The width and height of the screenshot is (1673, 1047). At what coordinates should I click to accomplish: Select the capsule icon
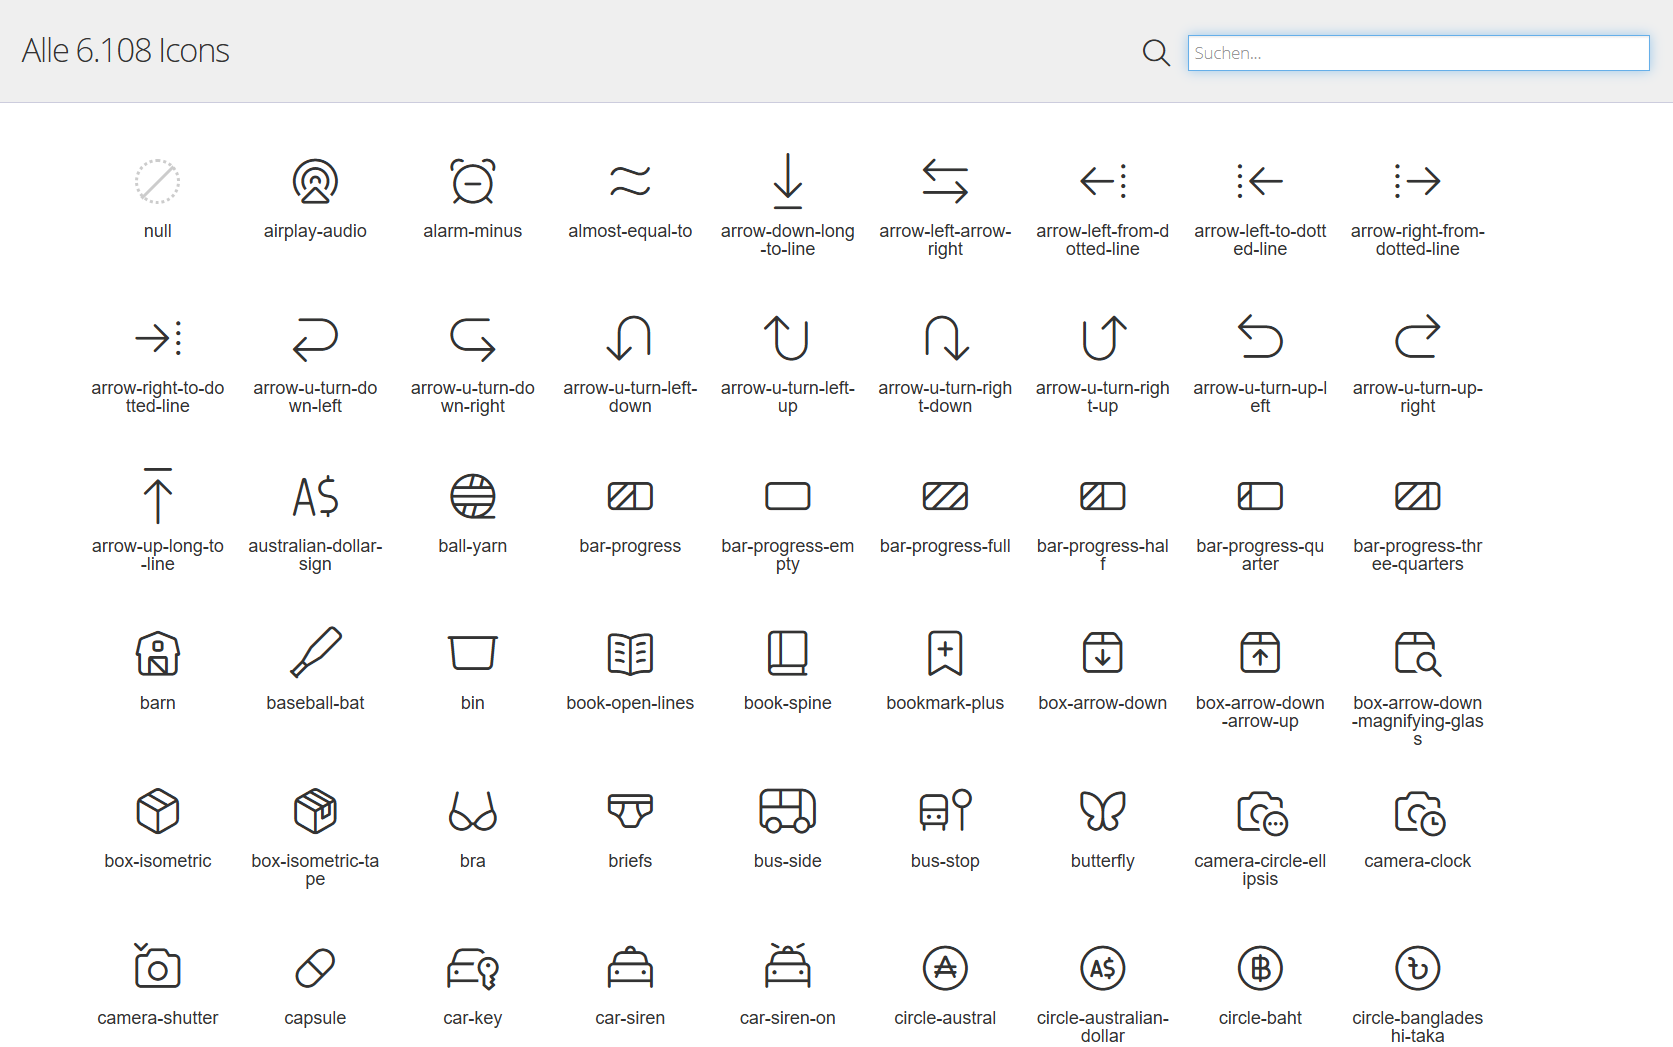(x=315, y=968)
